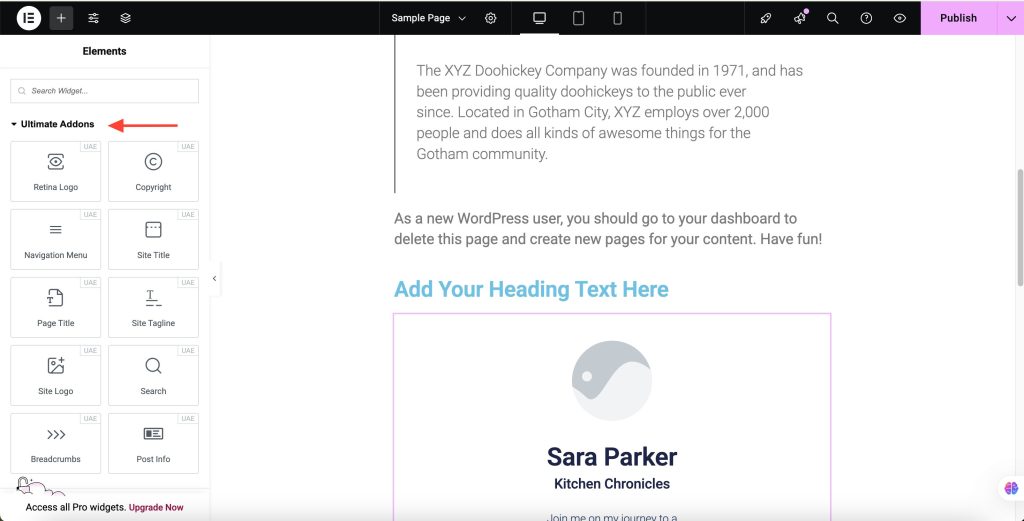Open the AI brain assistant icon

(x=1011, y=488)
